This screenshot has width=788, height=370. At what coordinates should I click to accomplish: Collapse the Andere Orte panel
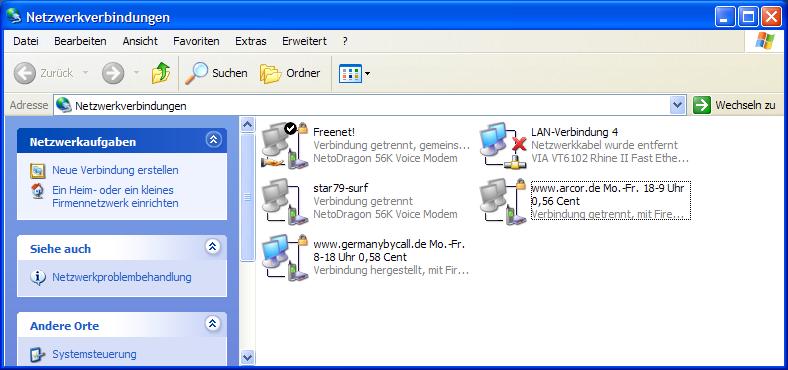click(213, 324)
